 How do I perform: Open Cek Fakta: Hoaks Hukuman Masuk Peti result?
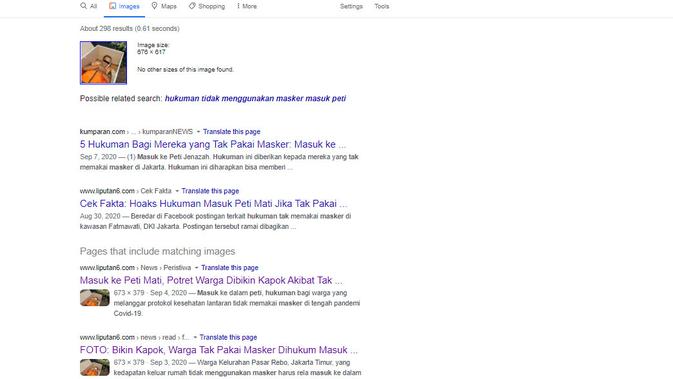point(213,203)
